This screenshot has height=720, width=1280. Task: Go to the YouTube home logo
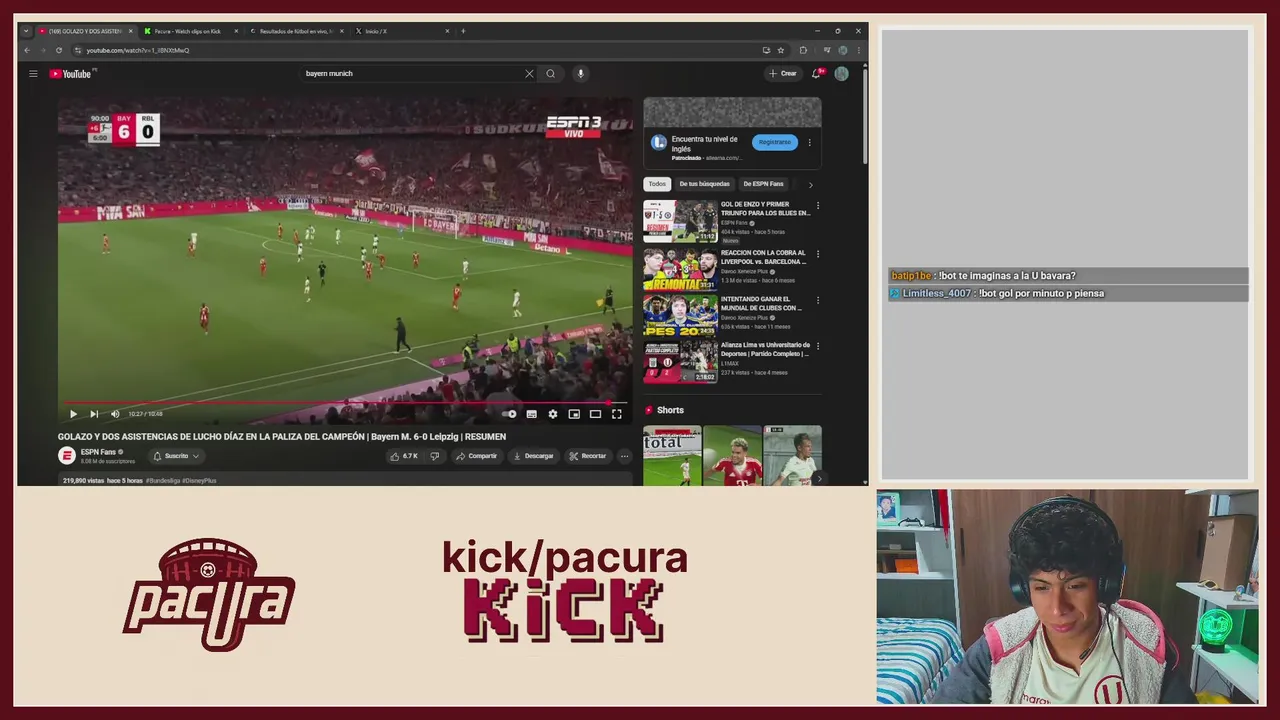pos(70,73)
